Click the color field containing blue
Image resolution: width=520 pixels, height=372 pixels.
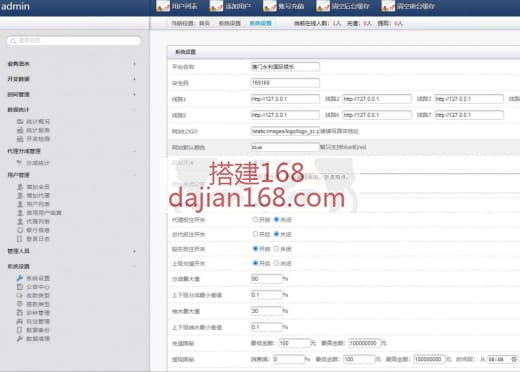click(285, 147)
